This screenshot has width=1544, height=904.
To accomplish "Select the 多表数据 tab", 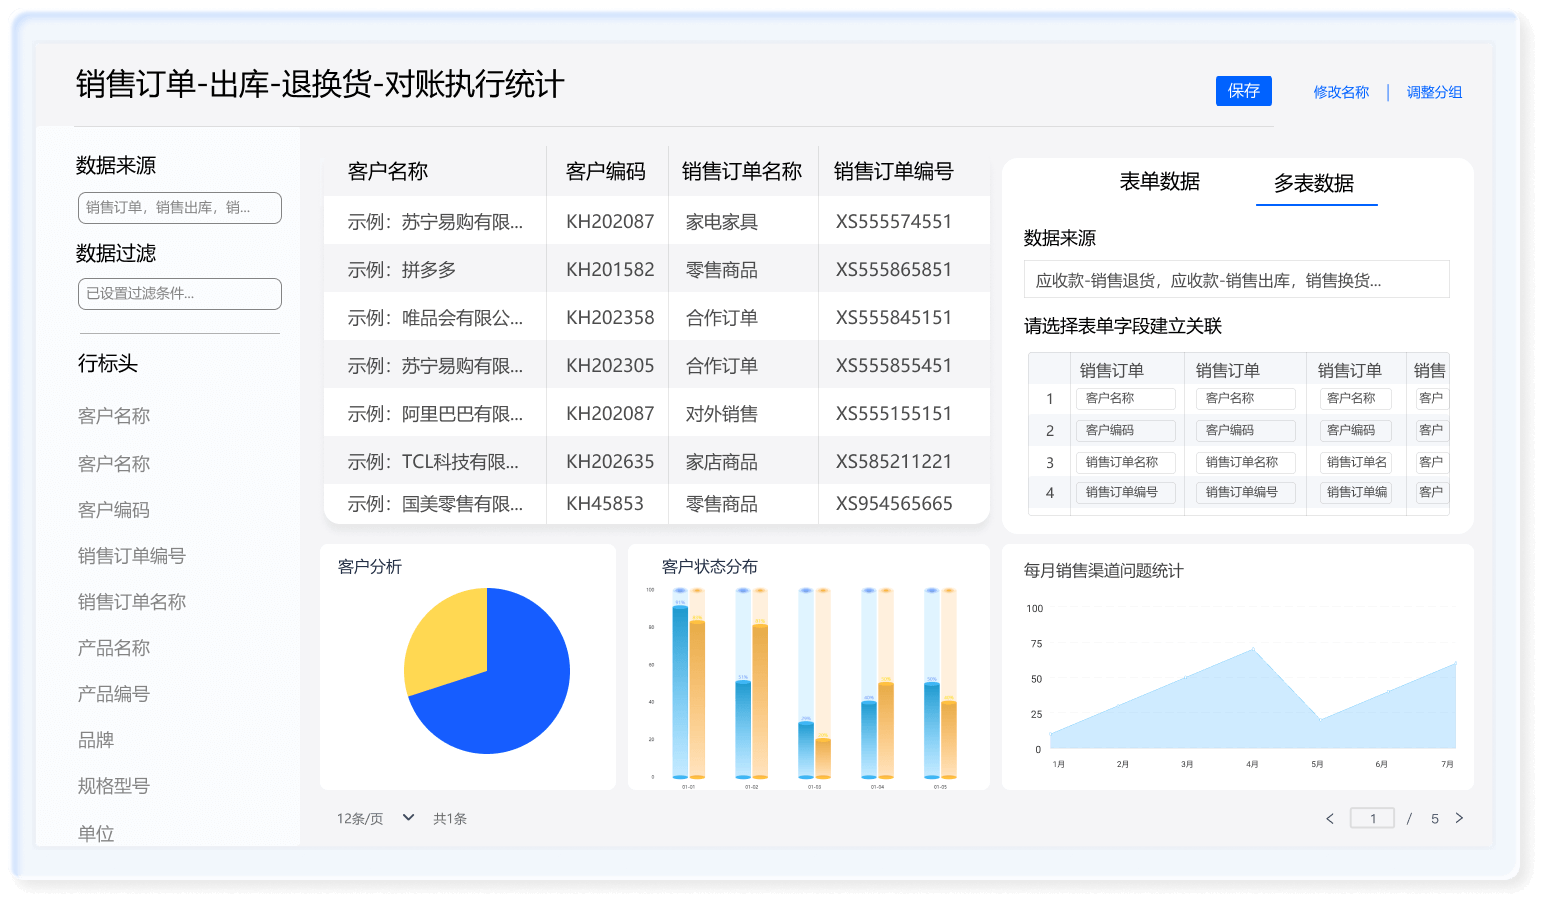I will point(1314,184).
